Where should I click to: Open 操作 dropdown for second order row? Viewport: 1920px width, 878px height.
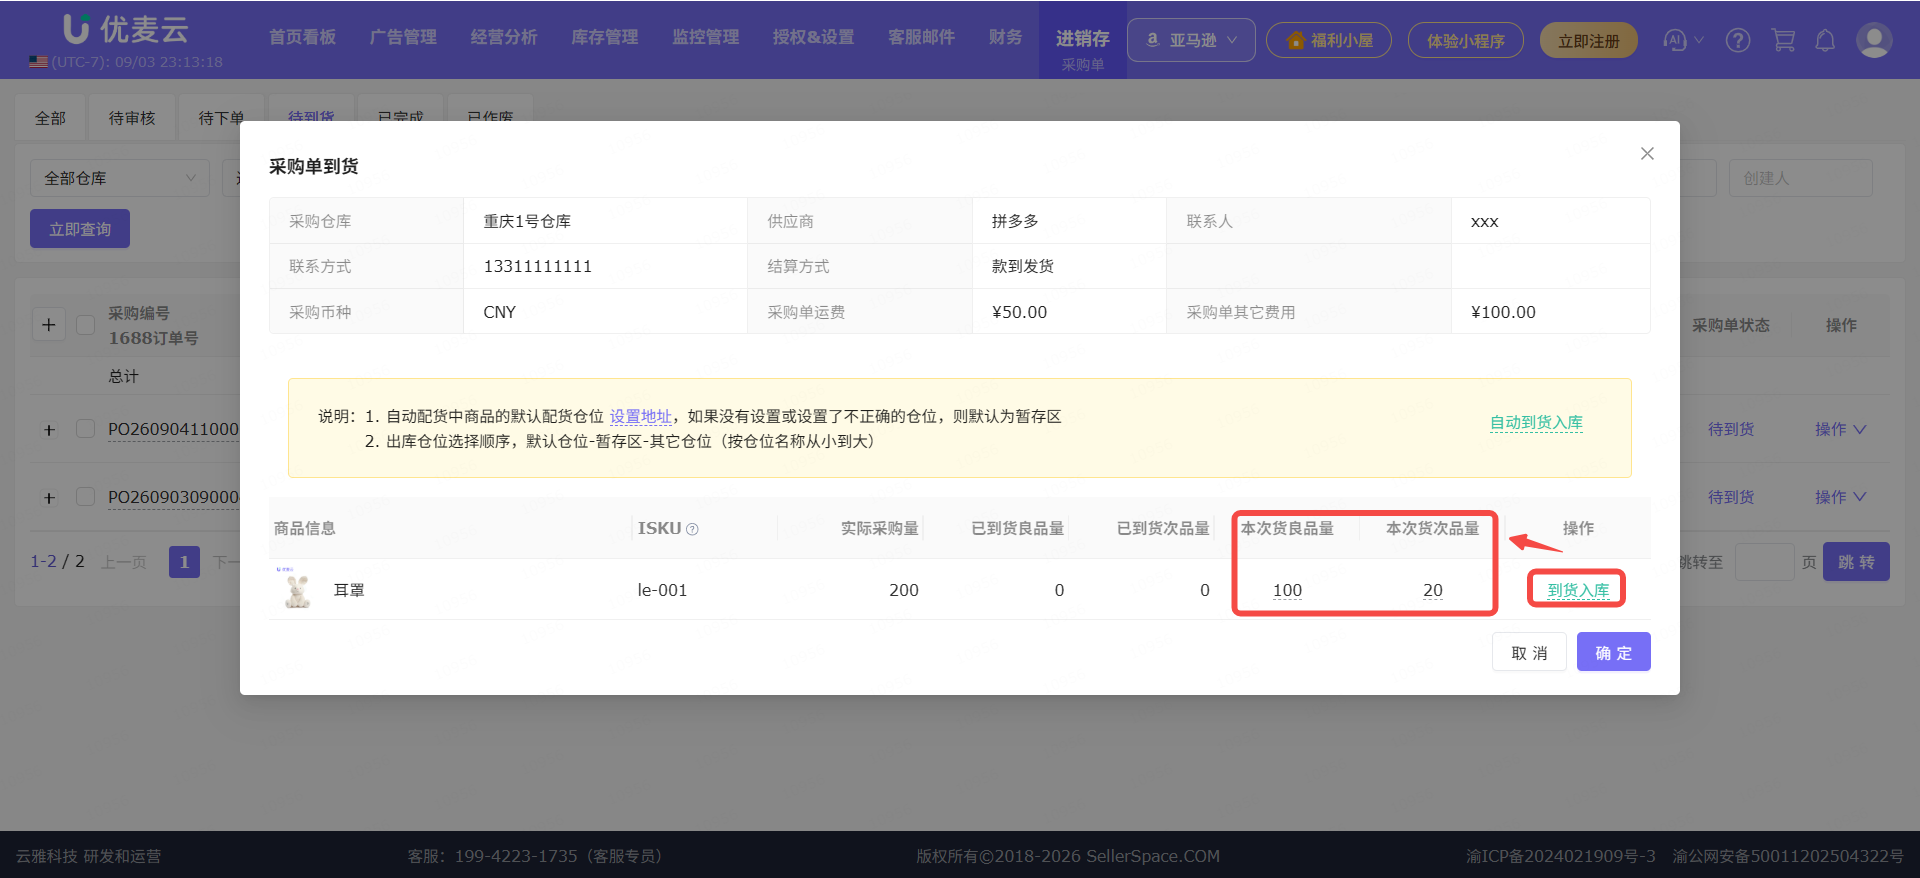[x=1840, y=497]
